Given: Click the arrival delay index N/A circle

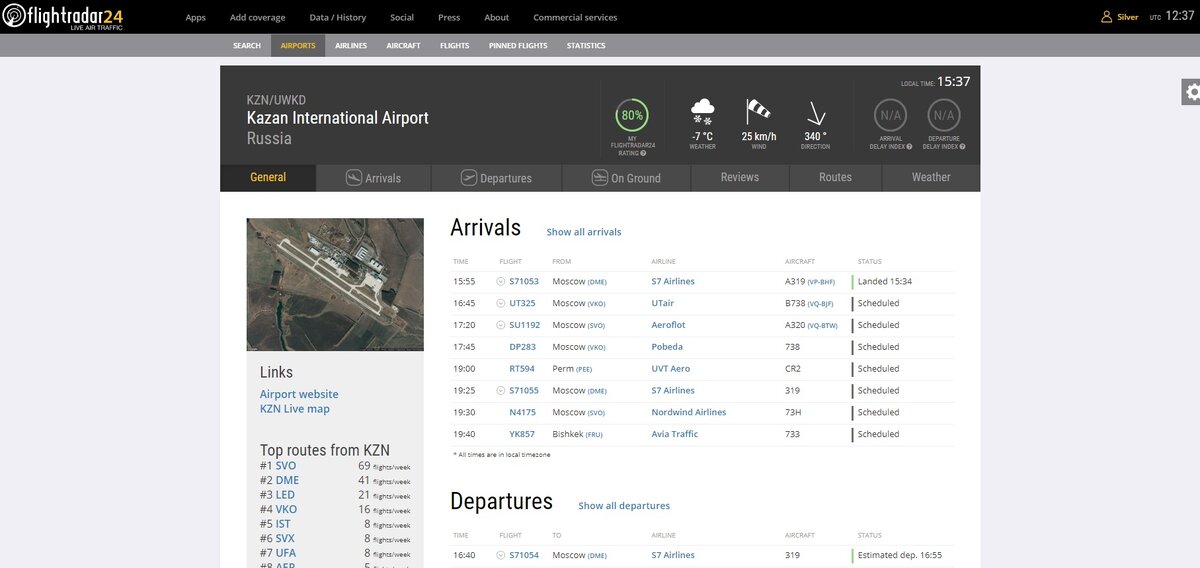Looking at the screenshot, I should tap(890, 115).
